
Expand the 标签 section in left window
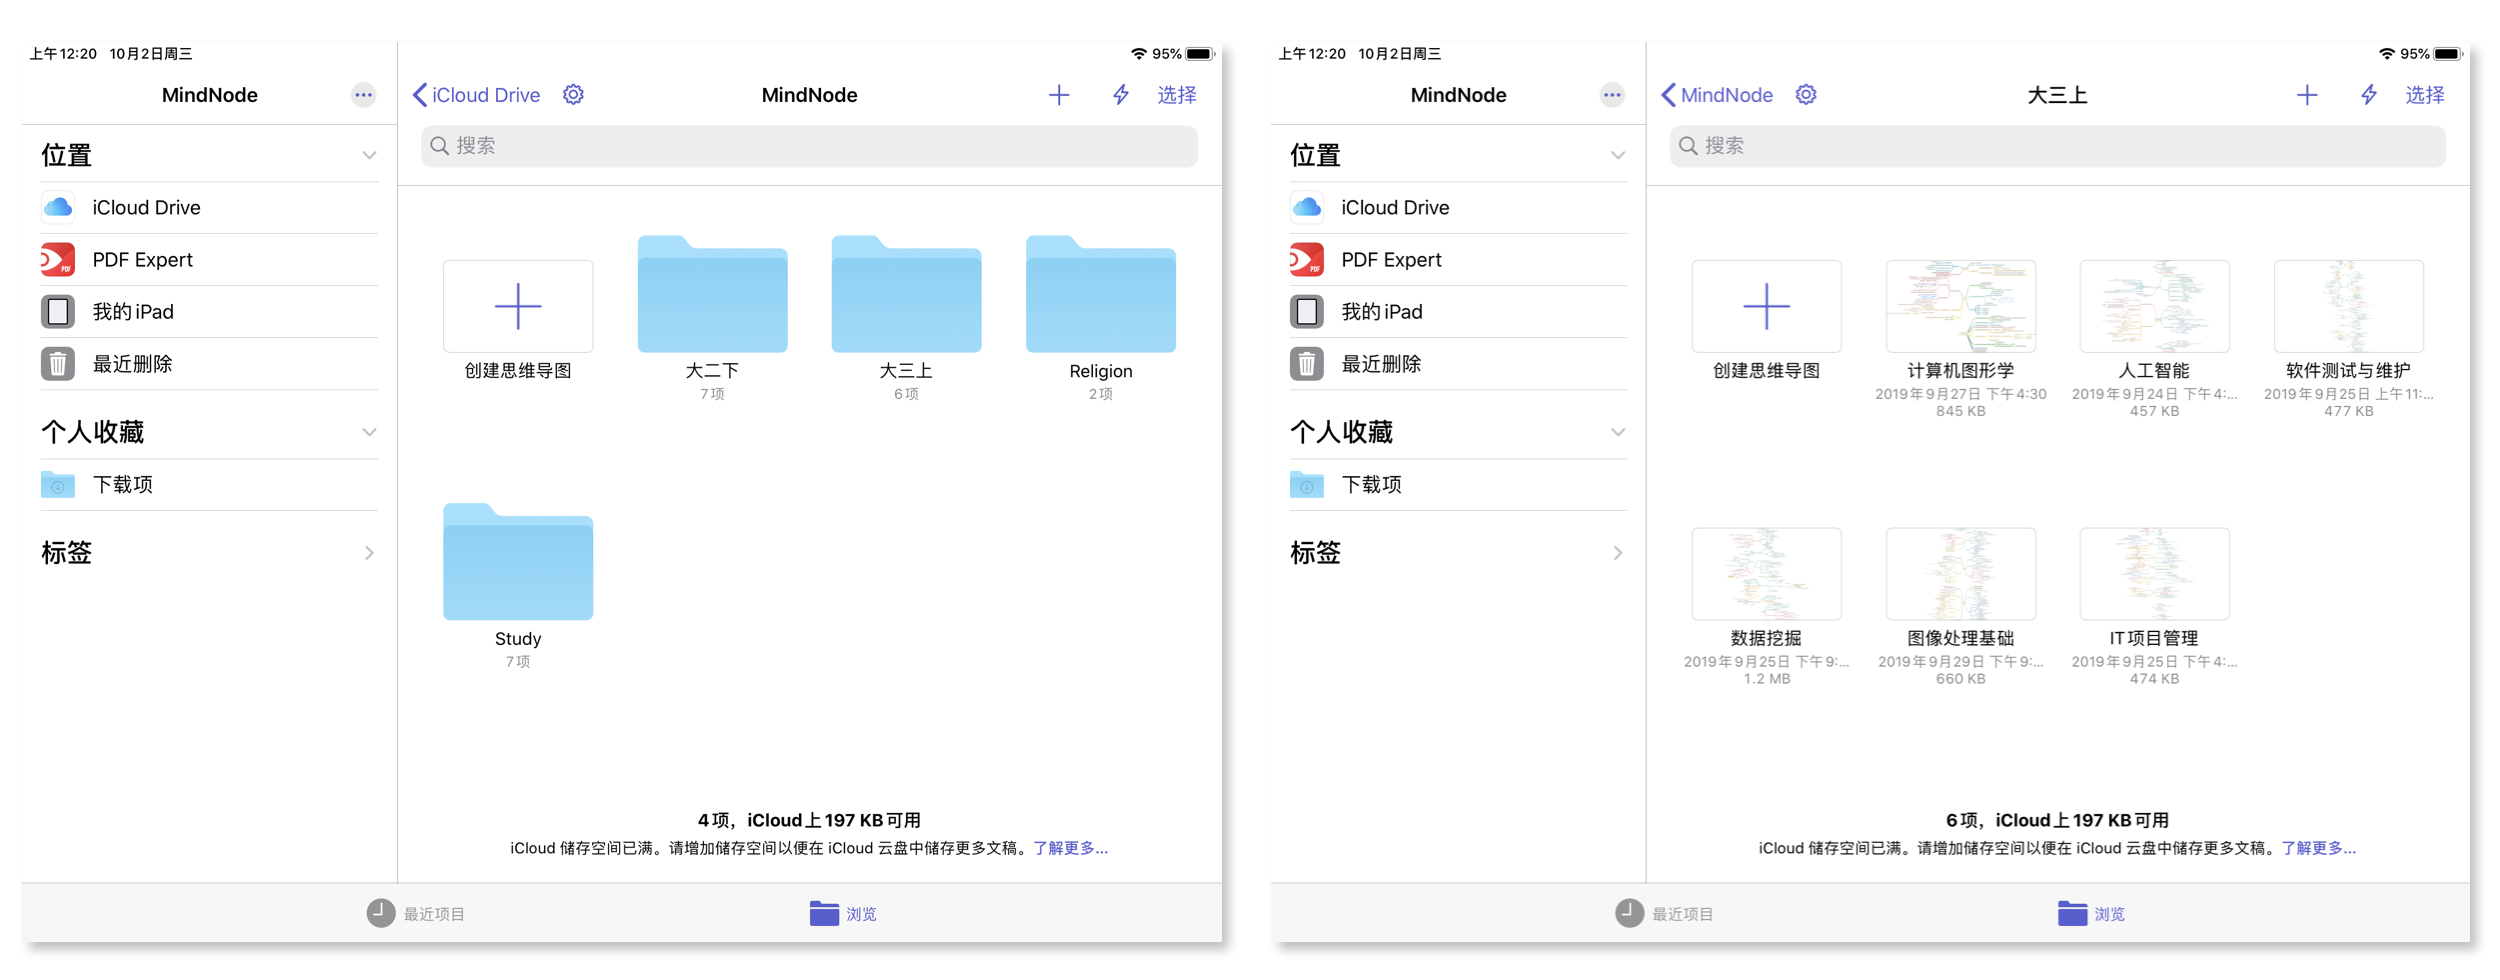pyautogui.click(x=369, y=553)
